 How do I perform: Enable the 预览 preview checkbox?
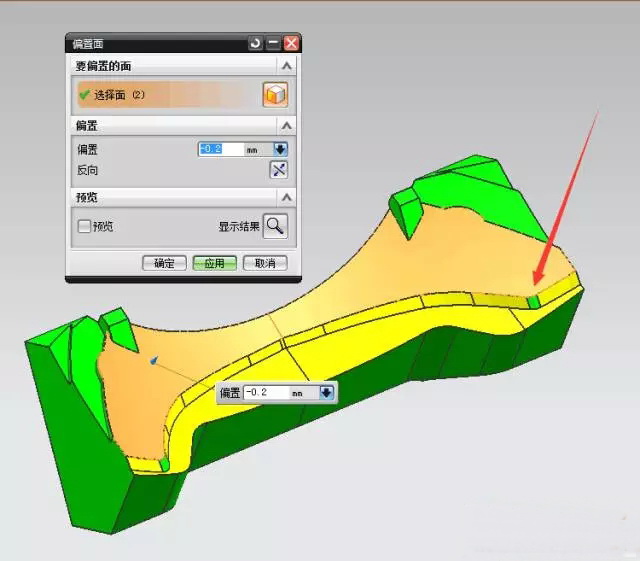[x=84, y=227]
